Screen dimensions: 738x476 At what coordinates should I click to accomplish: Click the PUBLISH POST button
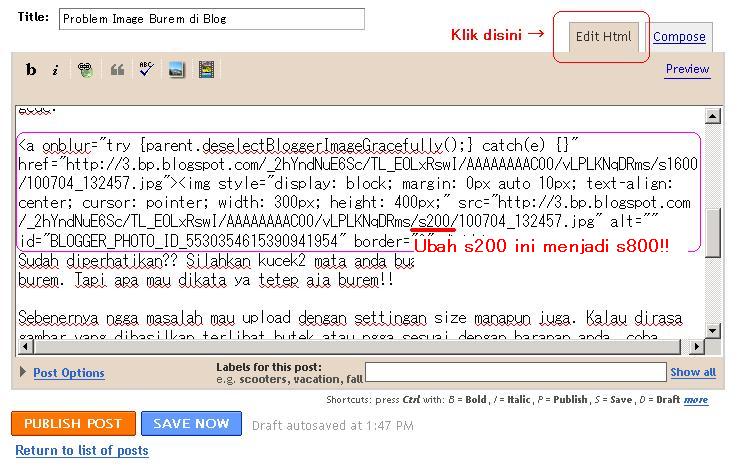(x=73, y=423)
